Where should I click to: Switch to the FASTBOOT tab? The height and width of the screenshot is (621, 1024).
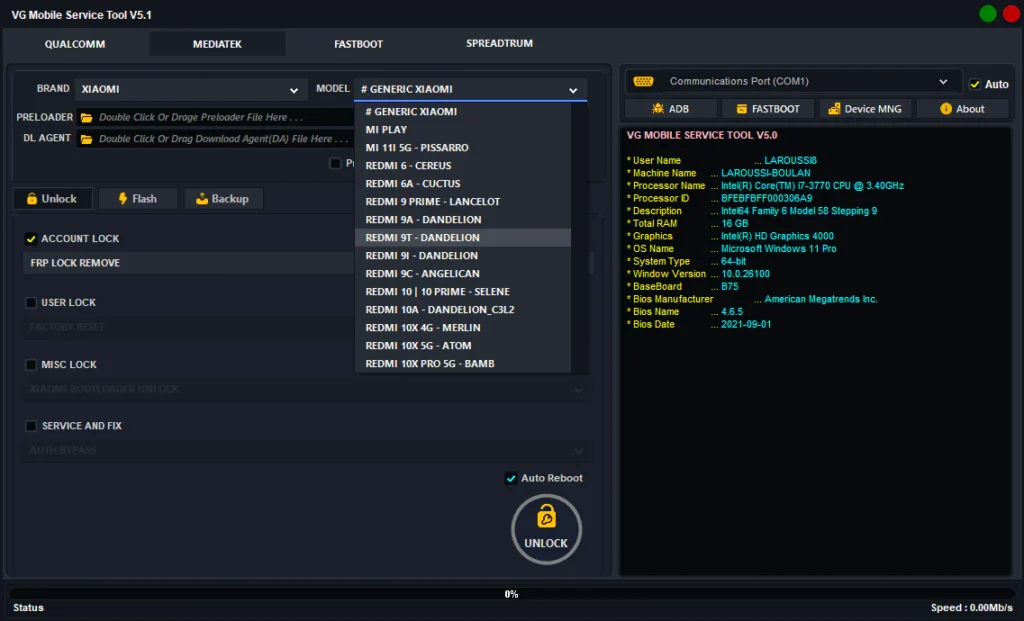[x=359, y=44]
